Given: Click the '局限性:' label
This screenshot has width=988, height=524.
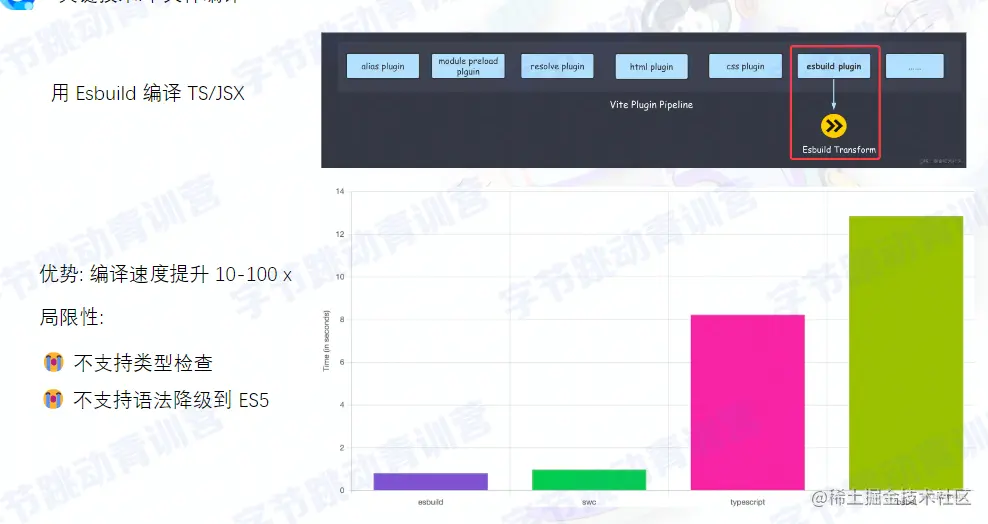Looking at the screenshot, I should 71,317.
